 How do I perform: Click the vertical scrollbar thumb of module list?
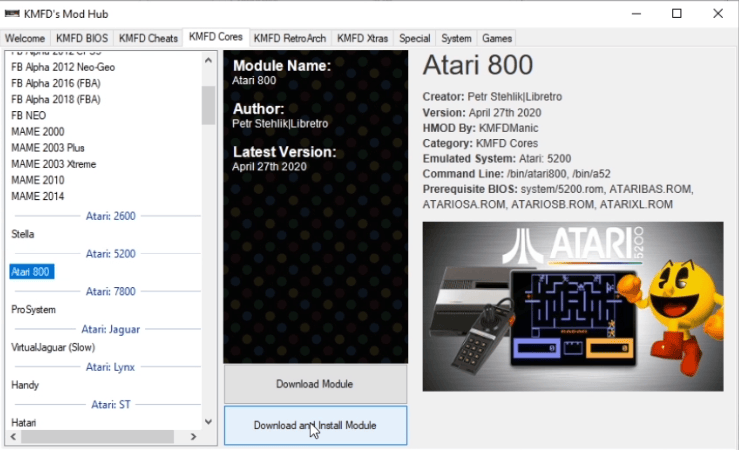(x=208, y=105)
